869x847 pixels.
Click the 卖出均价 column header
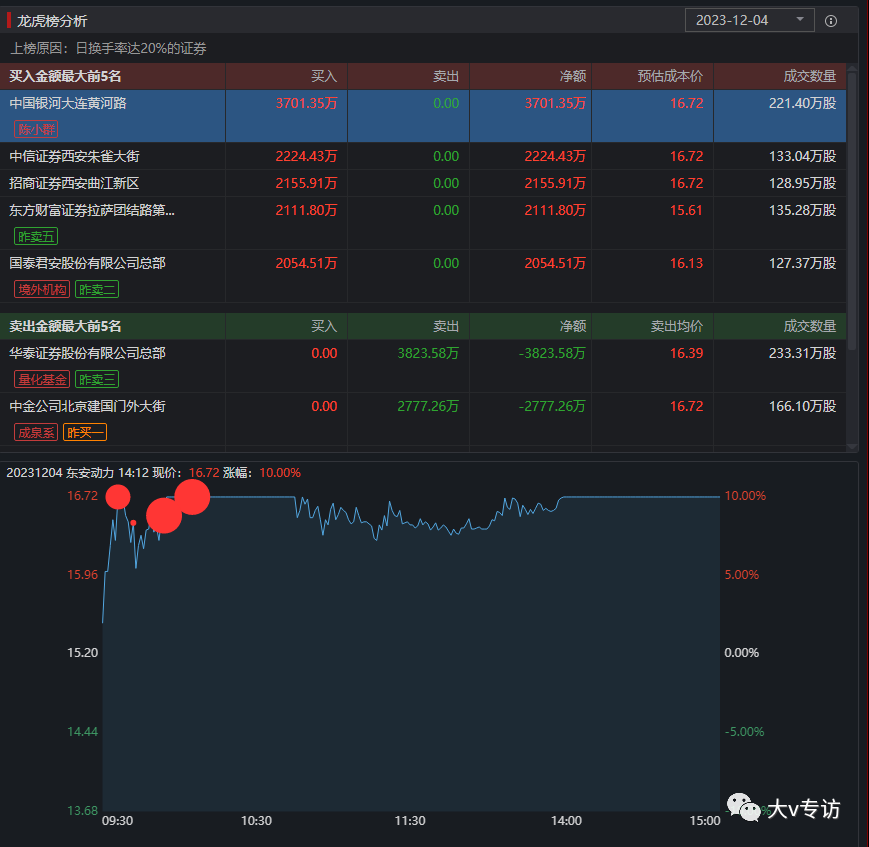pos(677,326)
